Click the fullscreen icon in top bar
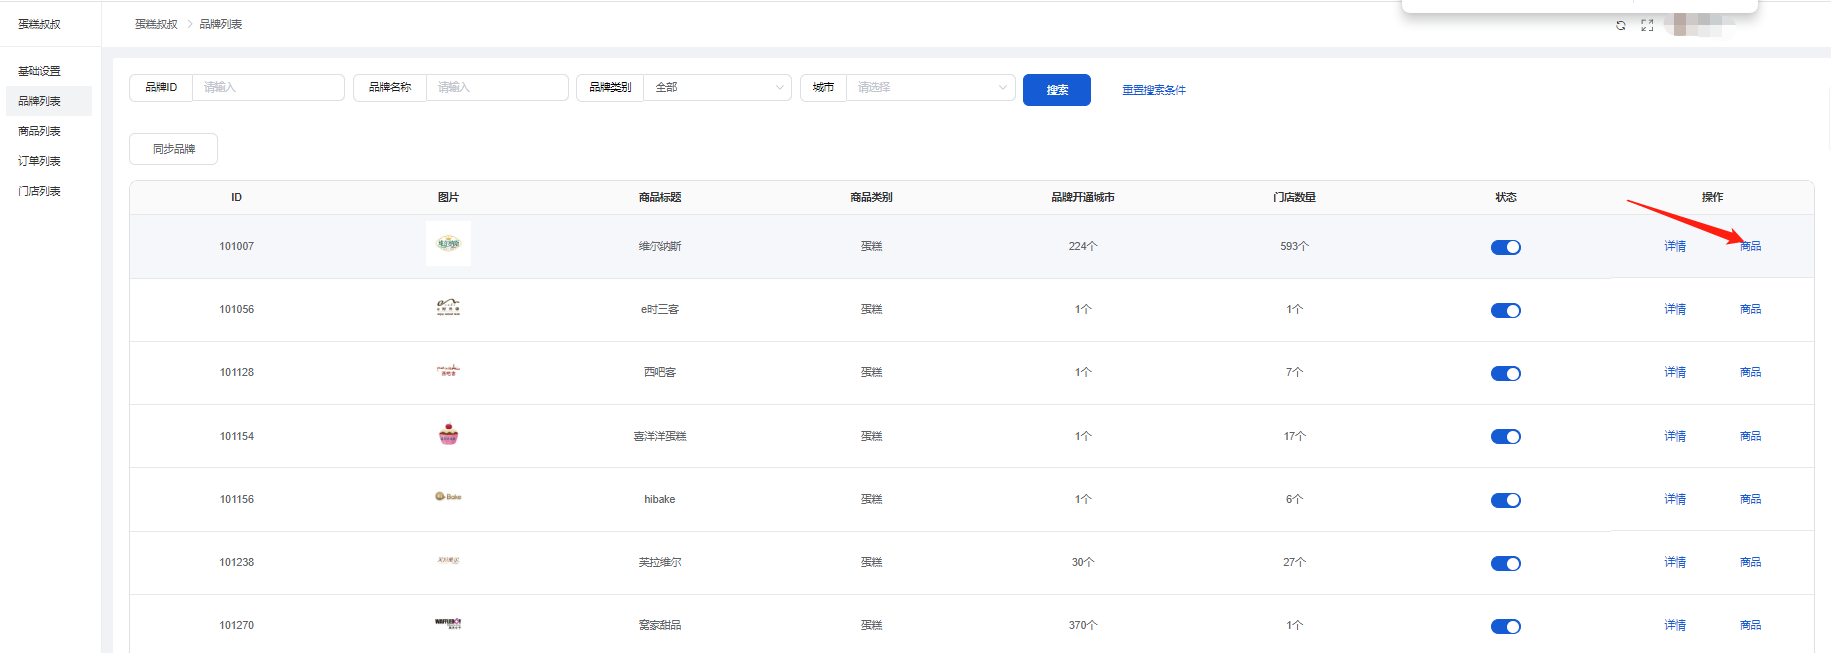Viewport: 1831px width, 653px height. (x=1647, y=26)
